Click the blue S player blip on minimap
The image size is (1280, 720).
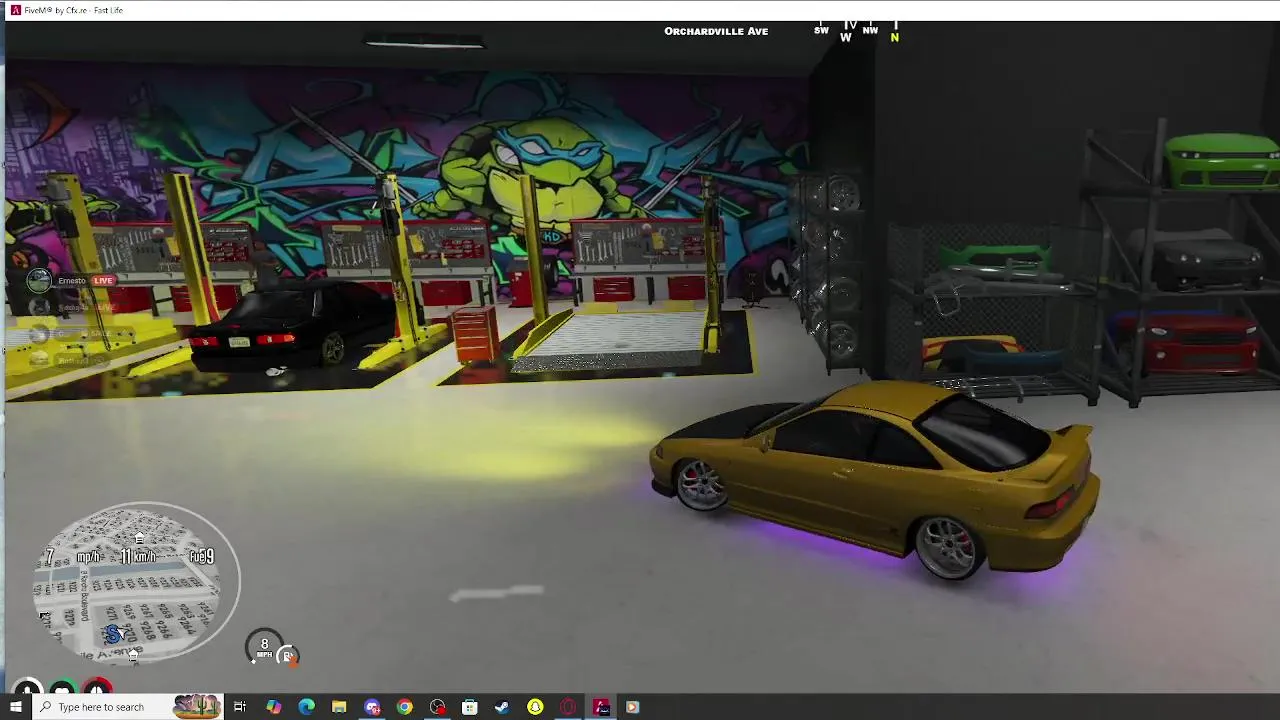tap(112, 634)
